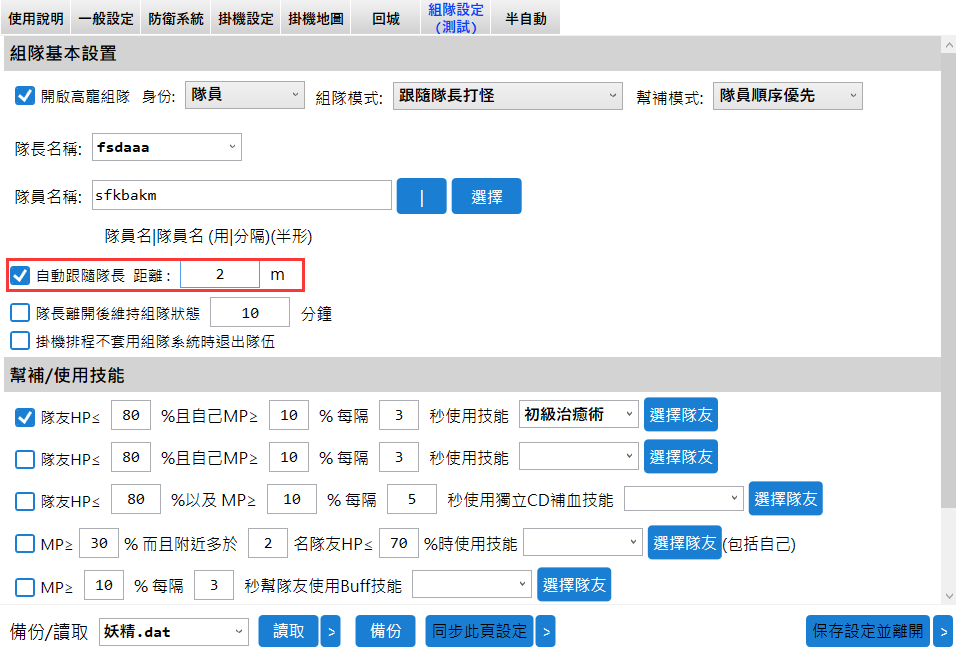Viewport: 956px width, 656px height.
Task: Open the 身份 dropdown showing 隊員
Action: click(245, 95)
